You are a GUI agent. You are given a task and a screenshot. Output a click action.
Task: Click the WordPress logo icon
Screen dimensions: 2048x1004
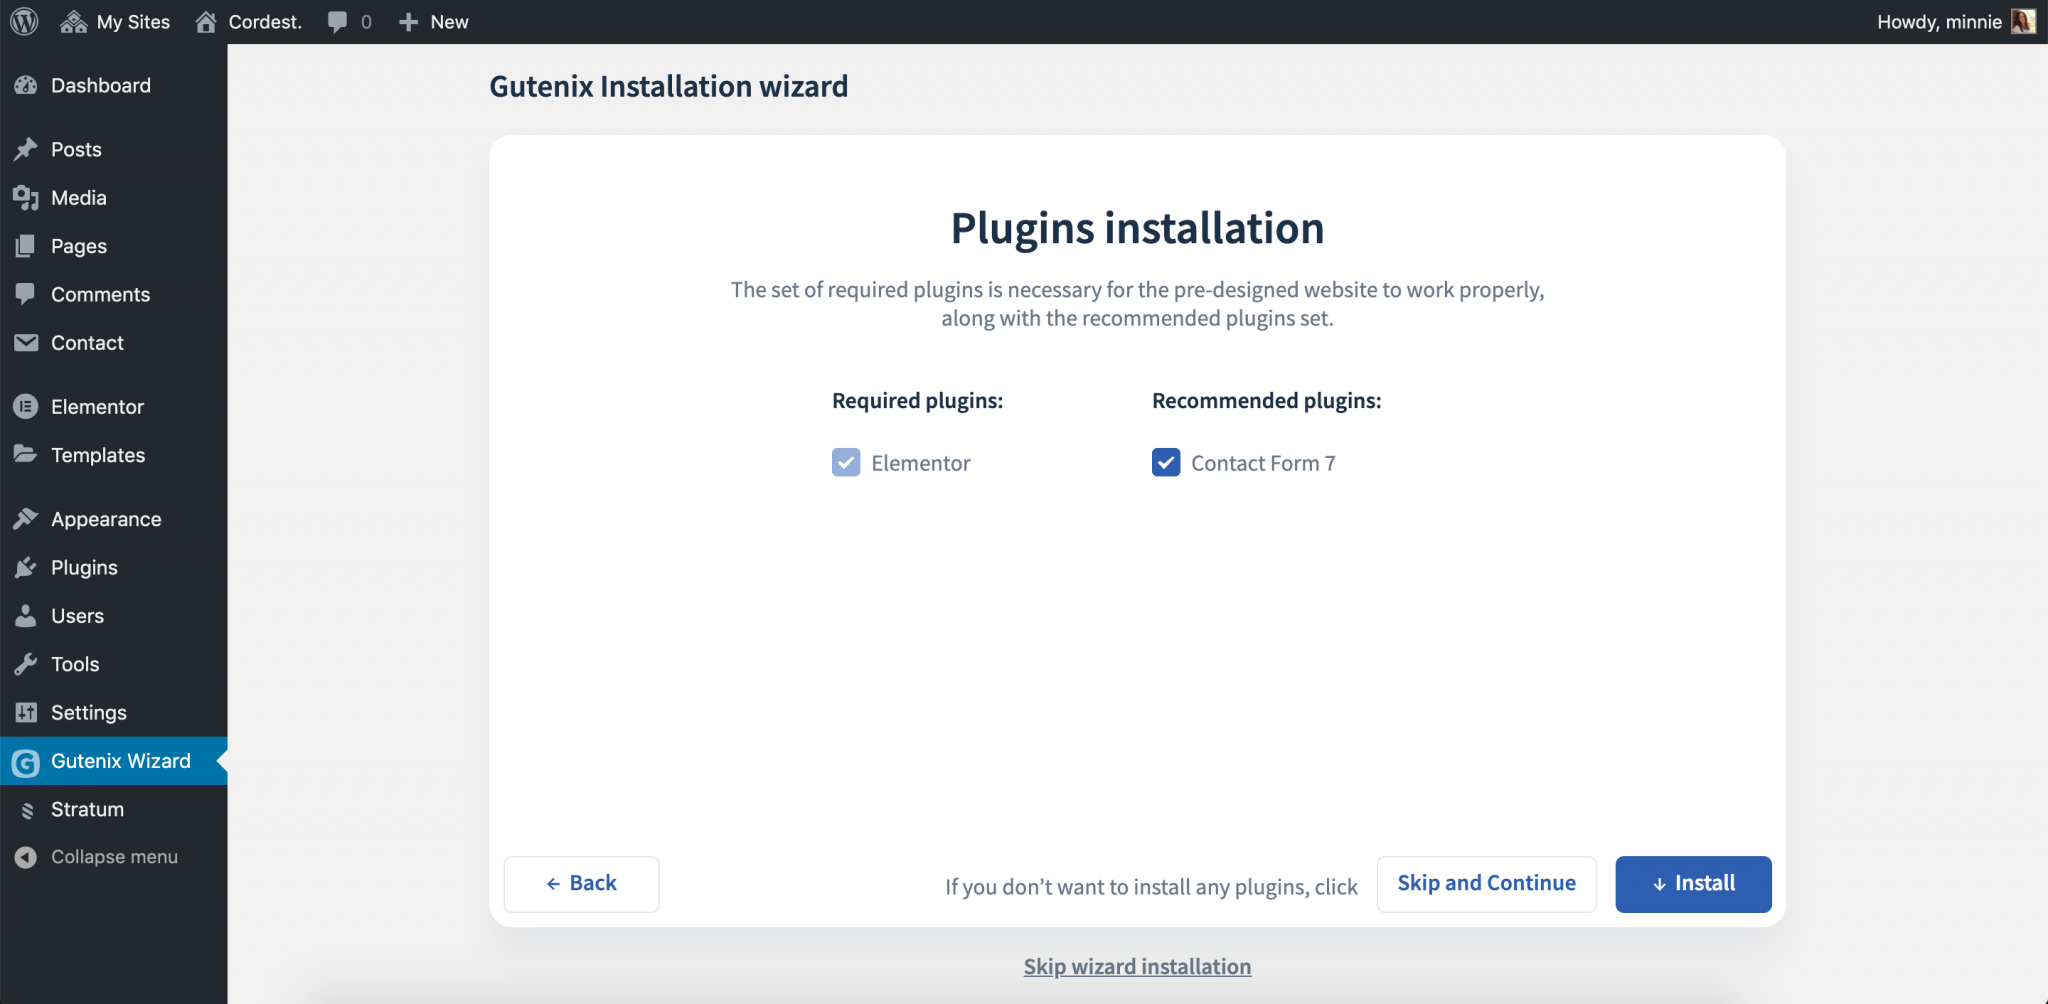click(x=24, y=21)
